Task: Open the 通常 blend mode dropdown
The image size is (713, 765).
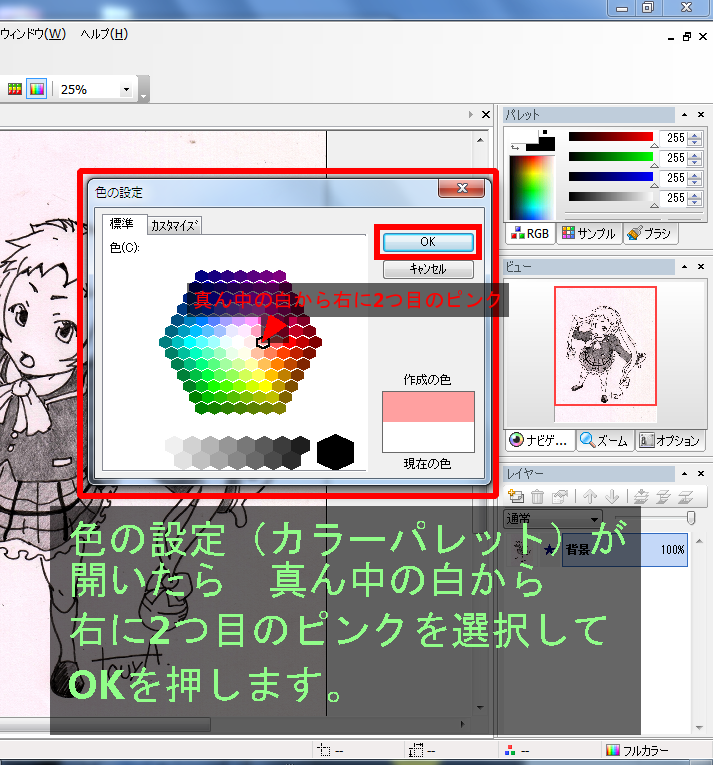Action: (x=595, y=519)
